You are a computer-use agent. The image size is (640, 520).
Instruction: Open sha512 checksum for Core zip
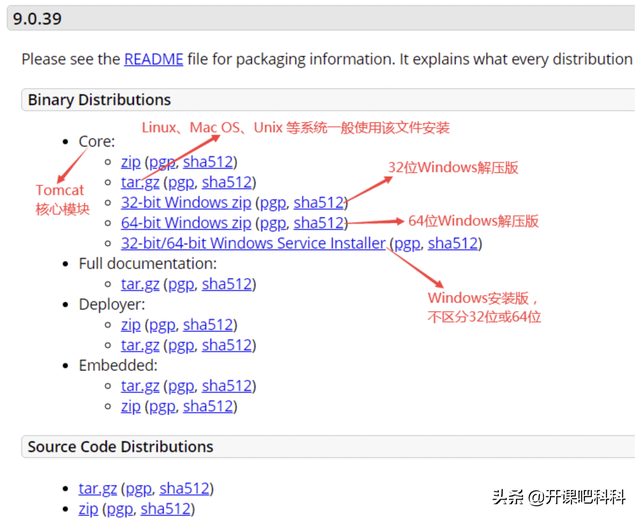click(x=208, y=162)
